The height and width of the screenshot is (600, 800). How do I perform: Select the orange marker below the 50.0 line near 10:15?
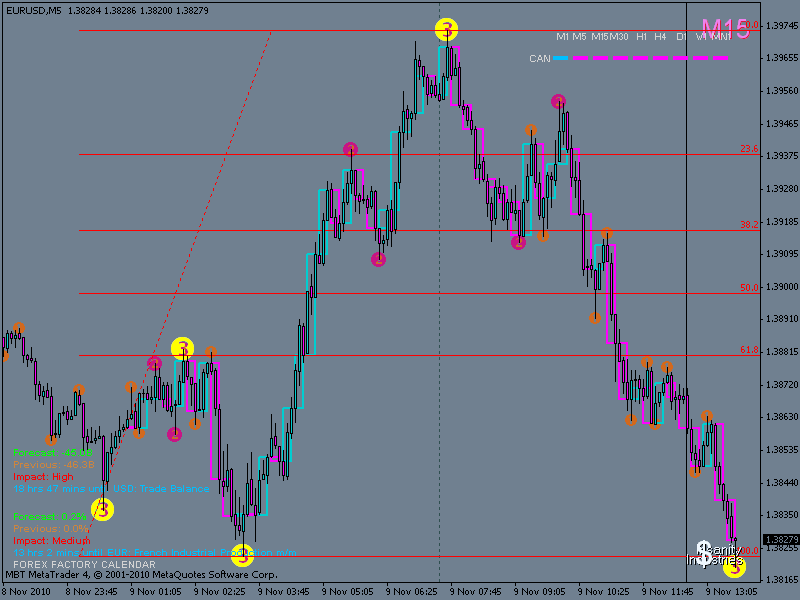595,318
